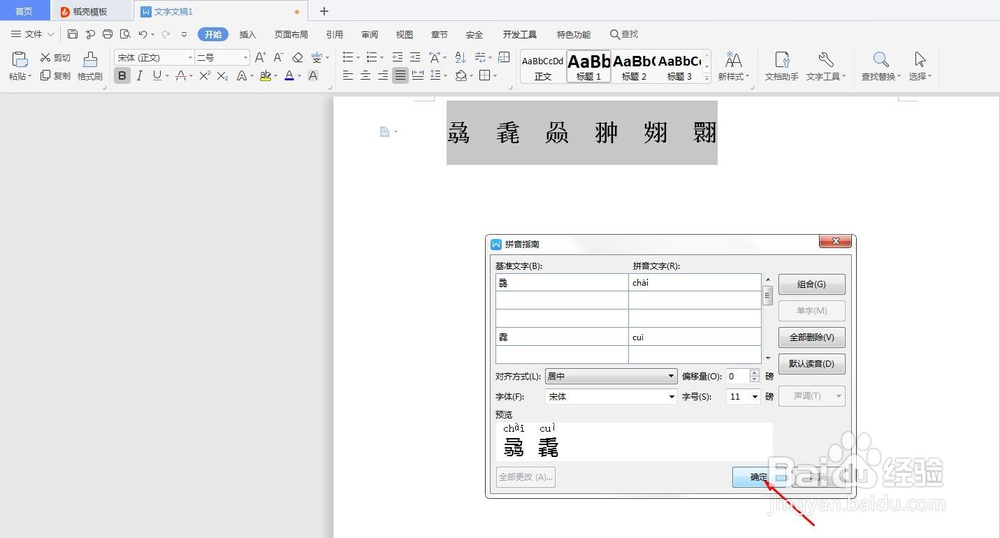Click the Increase font size A+ icon
This screenshot has height=538, width=1000.
260,57
